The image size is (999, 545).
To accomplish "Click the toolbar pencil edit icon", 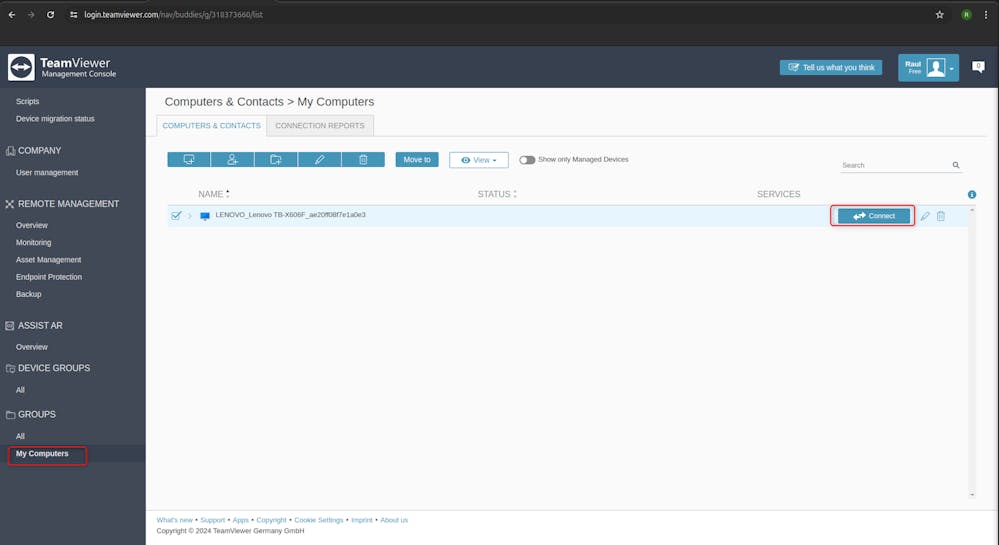I will pyautogui.click(x=319, y=159).
